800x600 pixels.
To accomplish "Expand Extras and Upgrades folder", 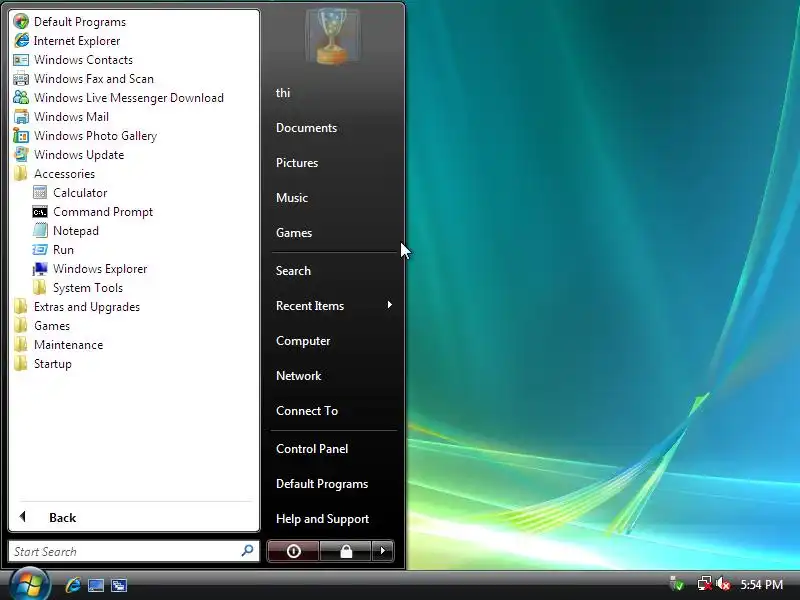I will 77,307.
